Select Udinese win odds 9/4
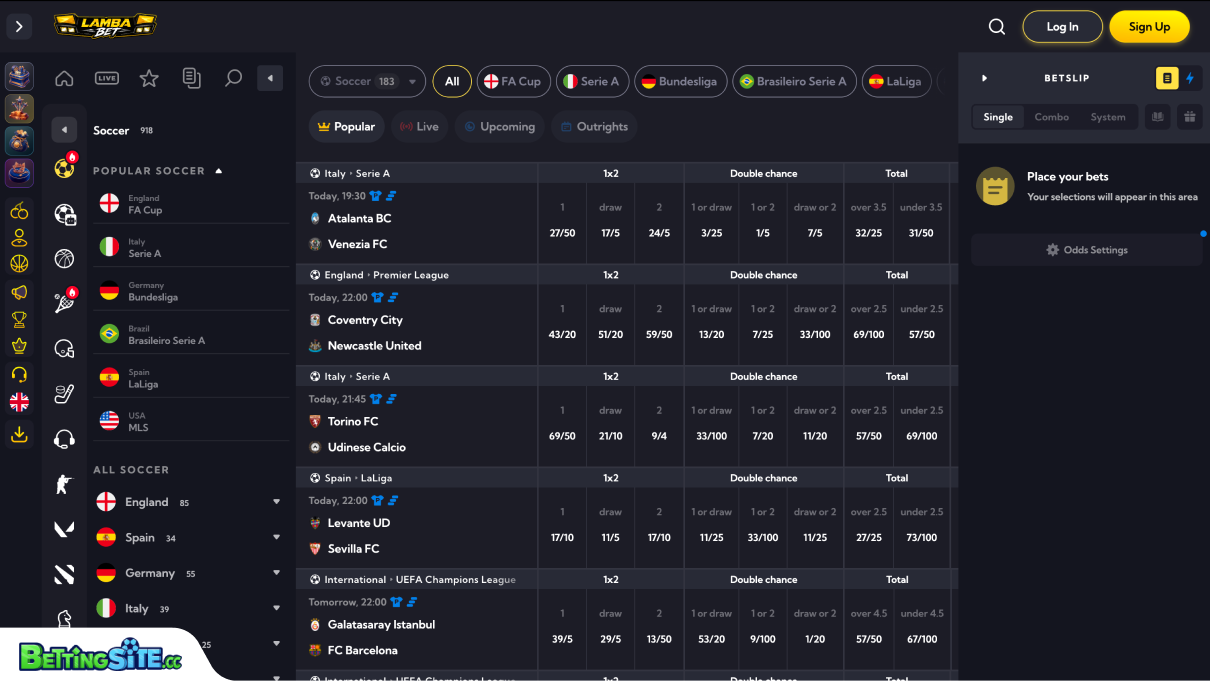The height and width of the screenshot is (681, 1210). [659, 436]
